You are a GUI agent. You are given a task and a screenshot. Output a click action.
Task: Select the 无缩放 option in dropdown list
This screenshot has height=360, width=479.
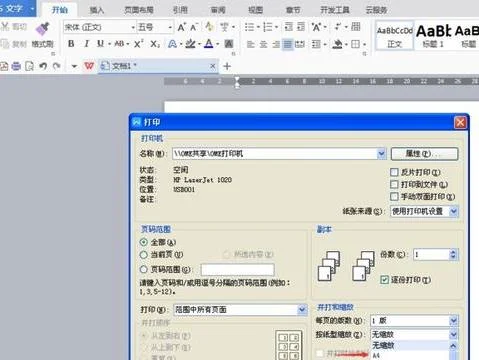[x=410, y=345]
